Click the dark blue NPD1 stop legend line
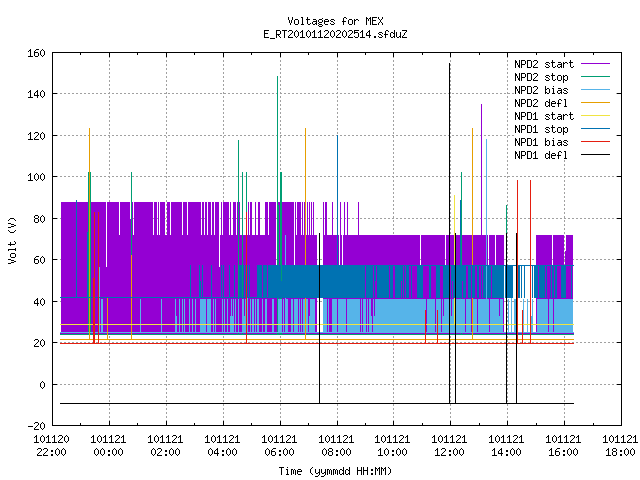This screenshot has width=640, height=480. pos(595,129)
